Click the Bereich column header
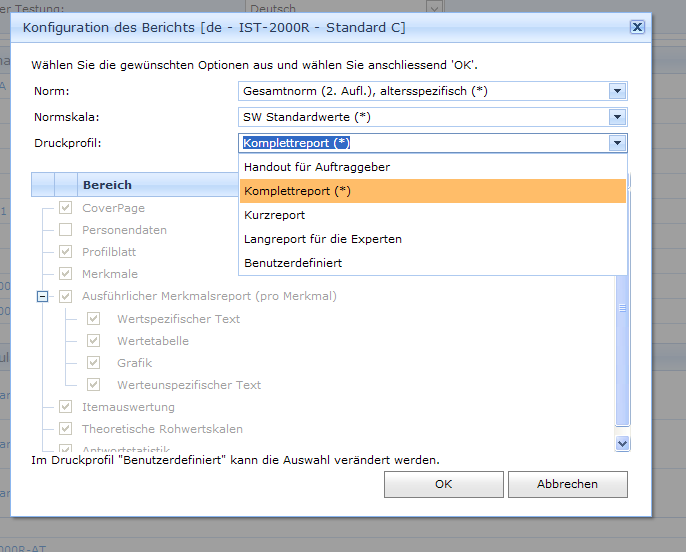Image resolution: width=686 pixels, height=552 pixels. (107, 185)
